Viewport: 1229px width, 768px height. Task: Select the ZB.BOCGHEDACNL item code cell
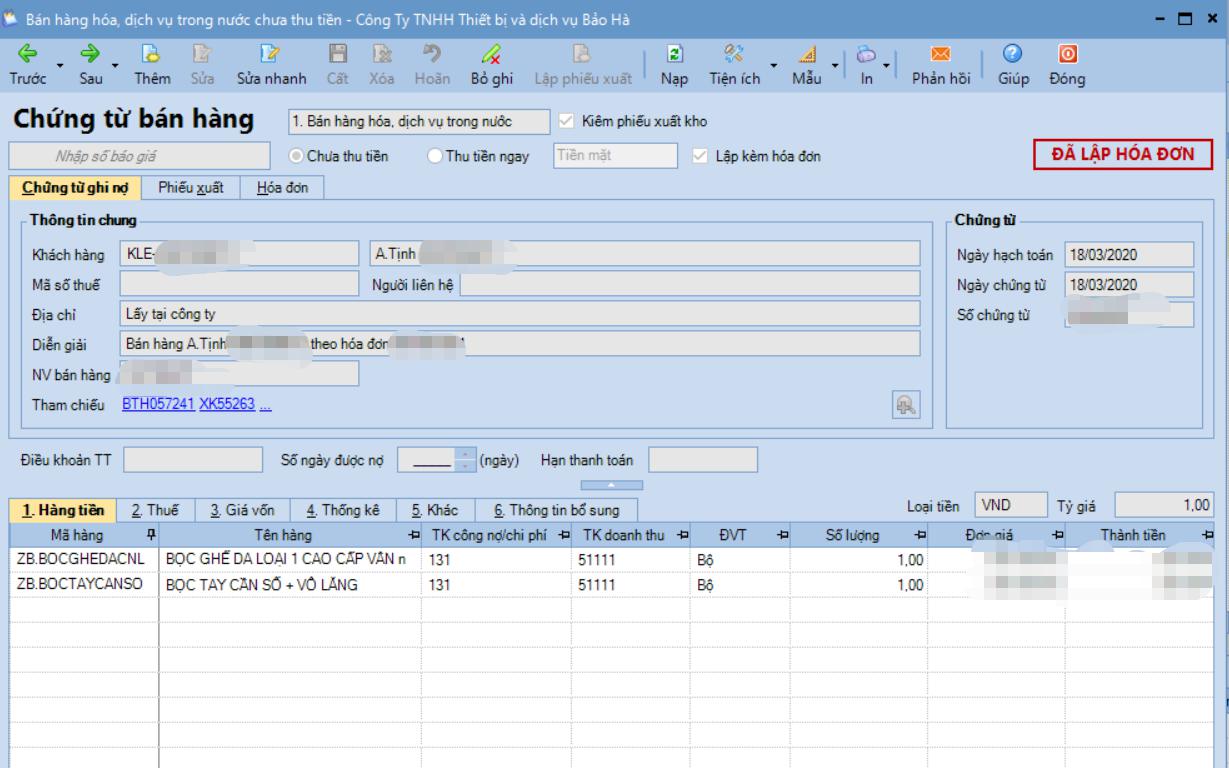click(84, 560)
